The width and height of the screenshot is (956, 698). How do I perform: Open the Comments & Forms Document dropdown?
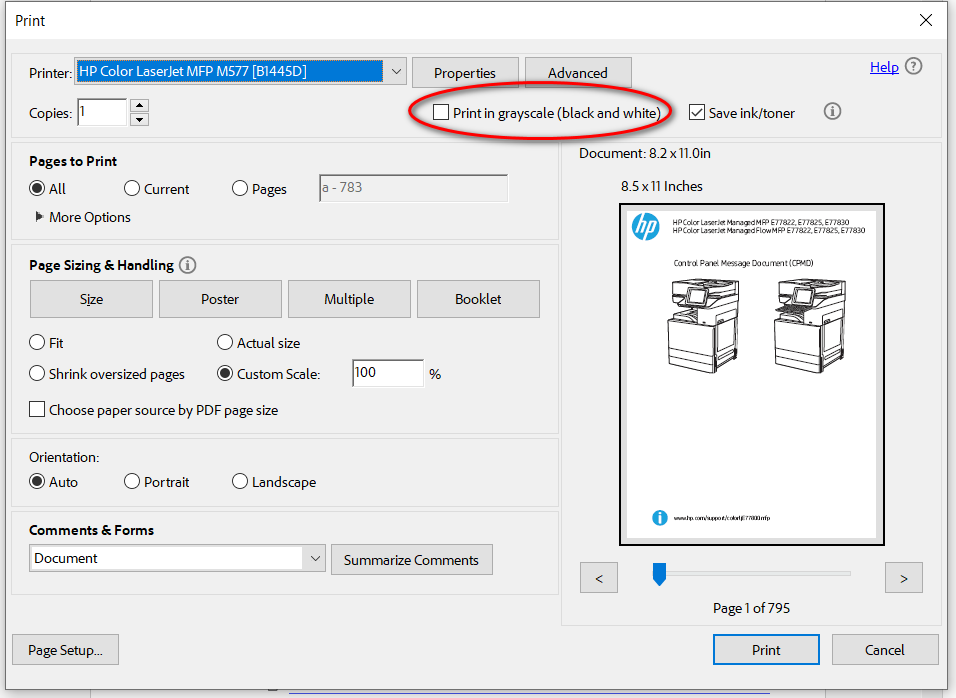[x=316, y=559]
